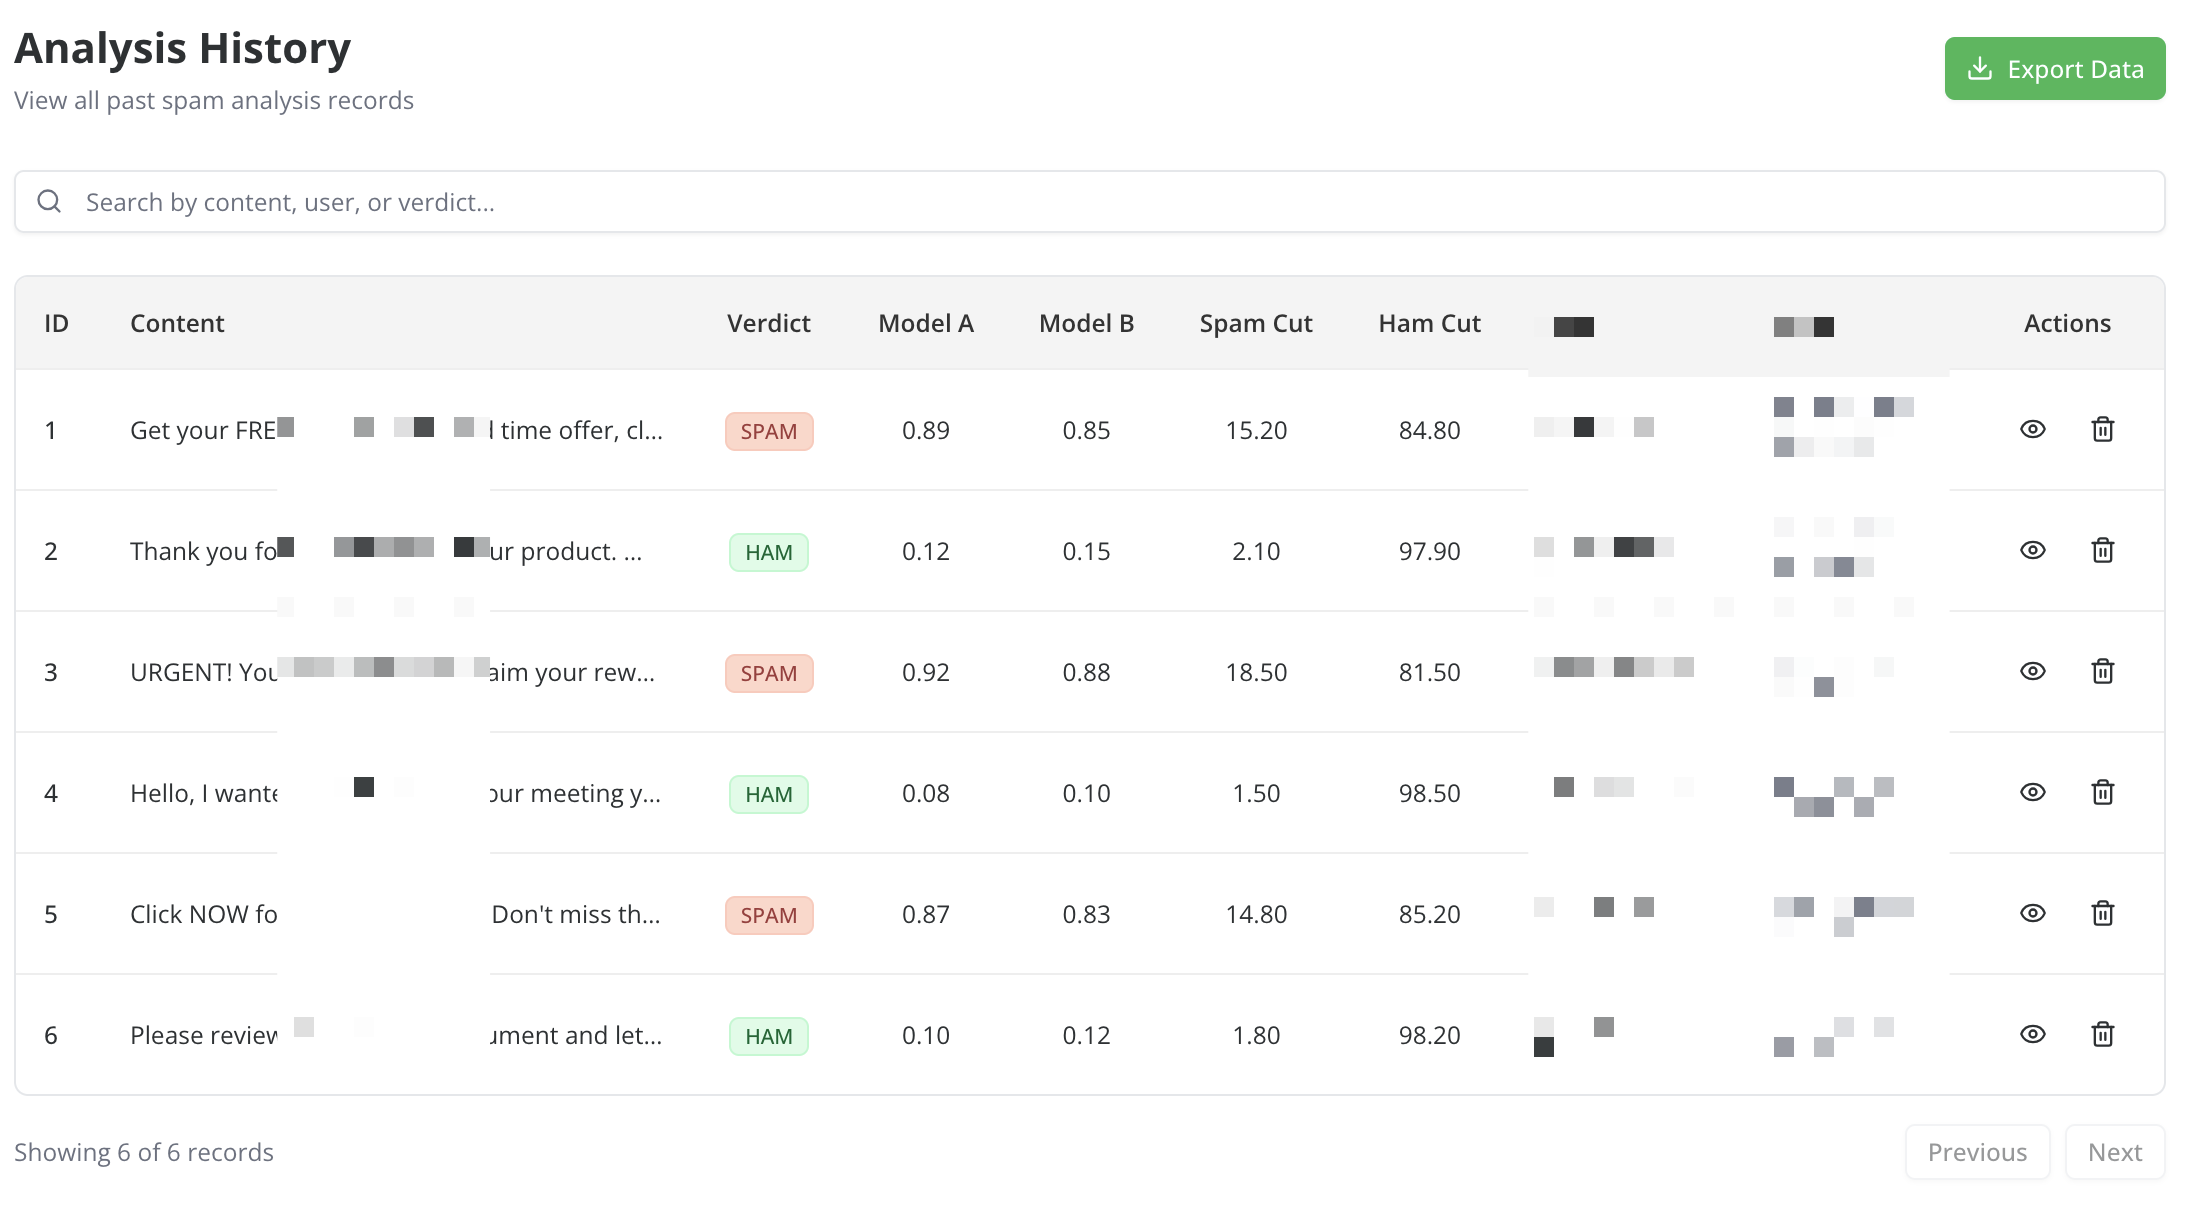Open eye icon for record 2
2192x1208 pixels.
point(2032,551)
